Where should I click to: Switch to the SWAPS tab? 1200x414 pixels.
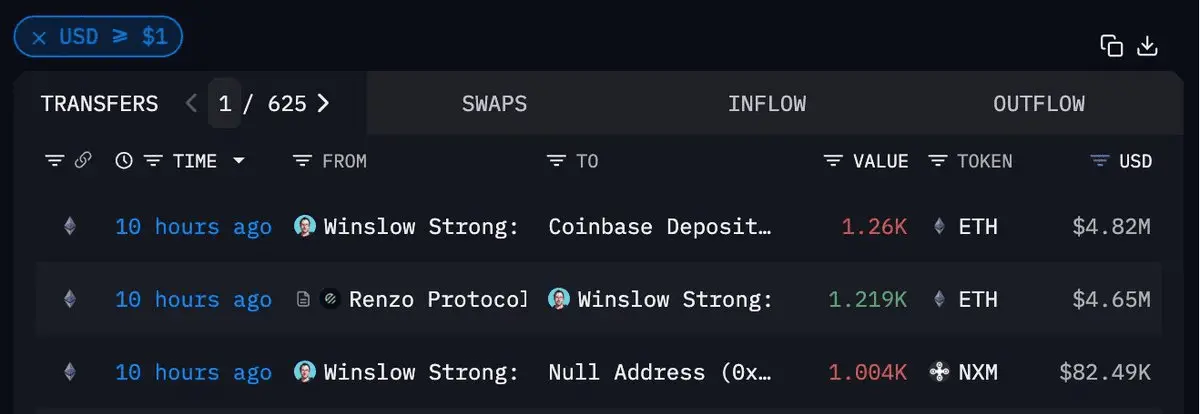click(x=494, y=103)
